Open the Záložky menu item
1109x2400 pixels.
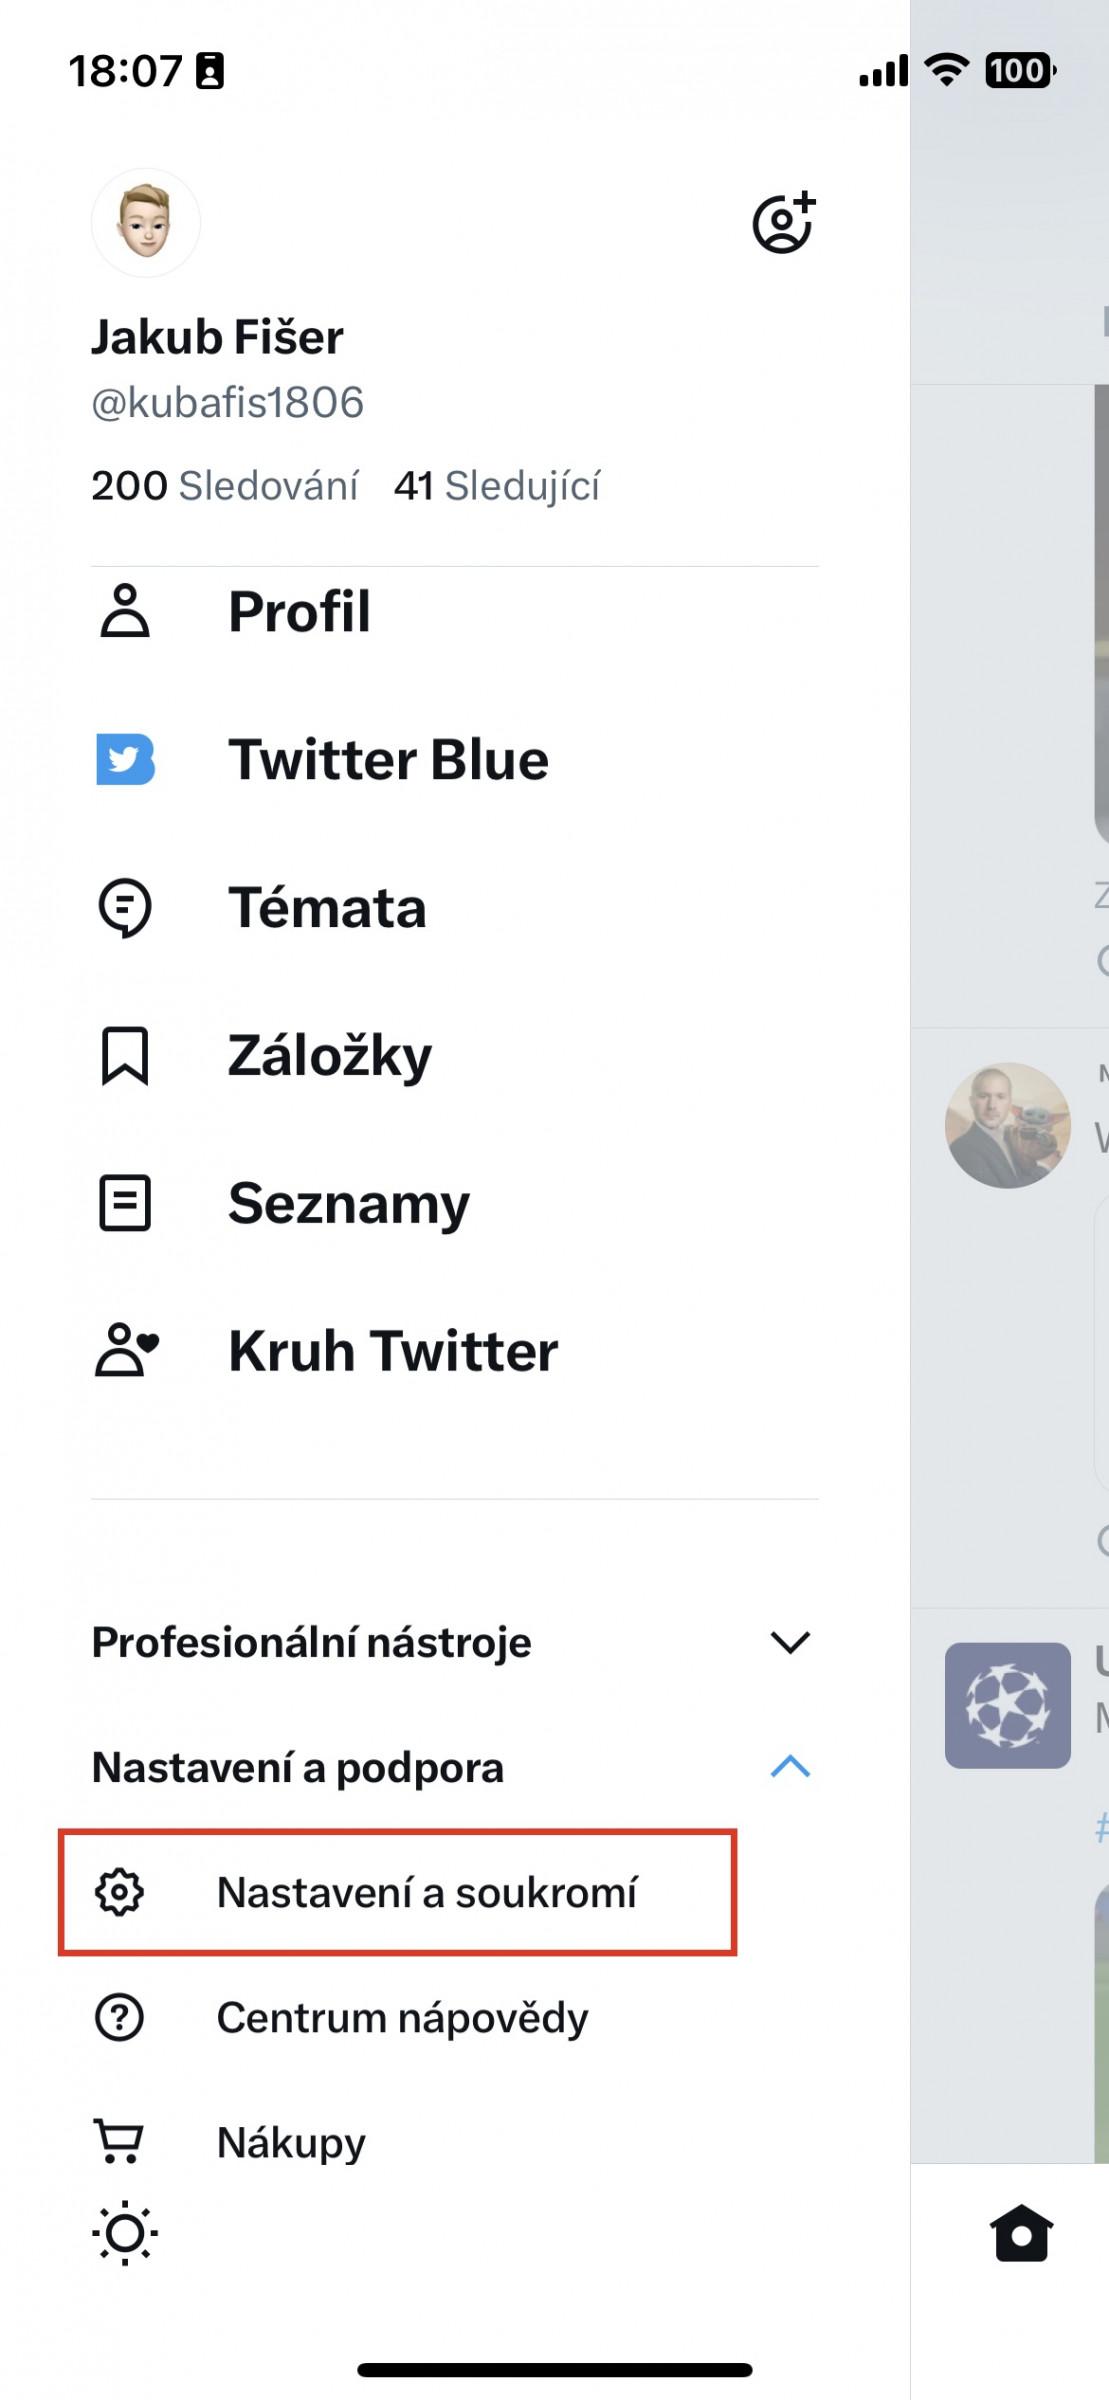pyautogui.click(x=330, y=1056)
